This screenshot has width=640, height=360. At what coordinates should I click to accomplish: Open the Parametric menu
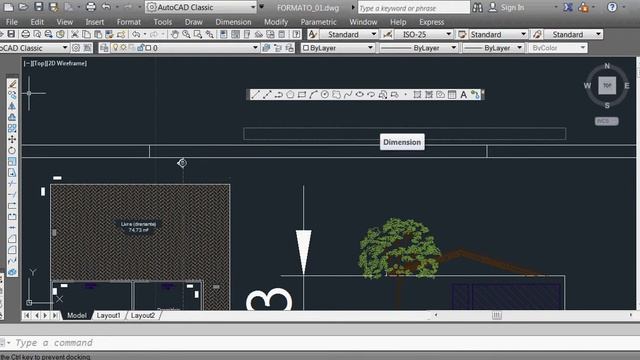pyautogui.click(x=318, y=22)
